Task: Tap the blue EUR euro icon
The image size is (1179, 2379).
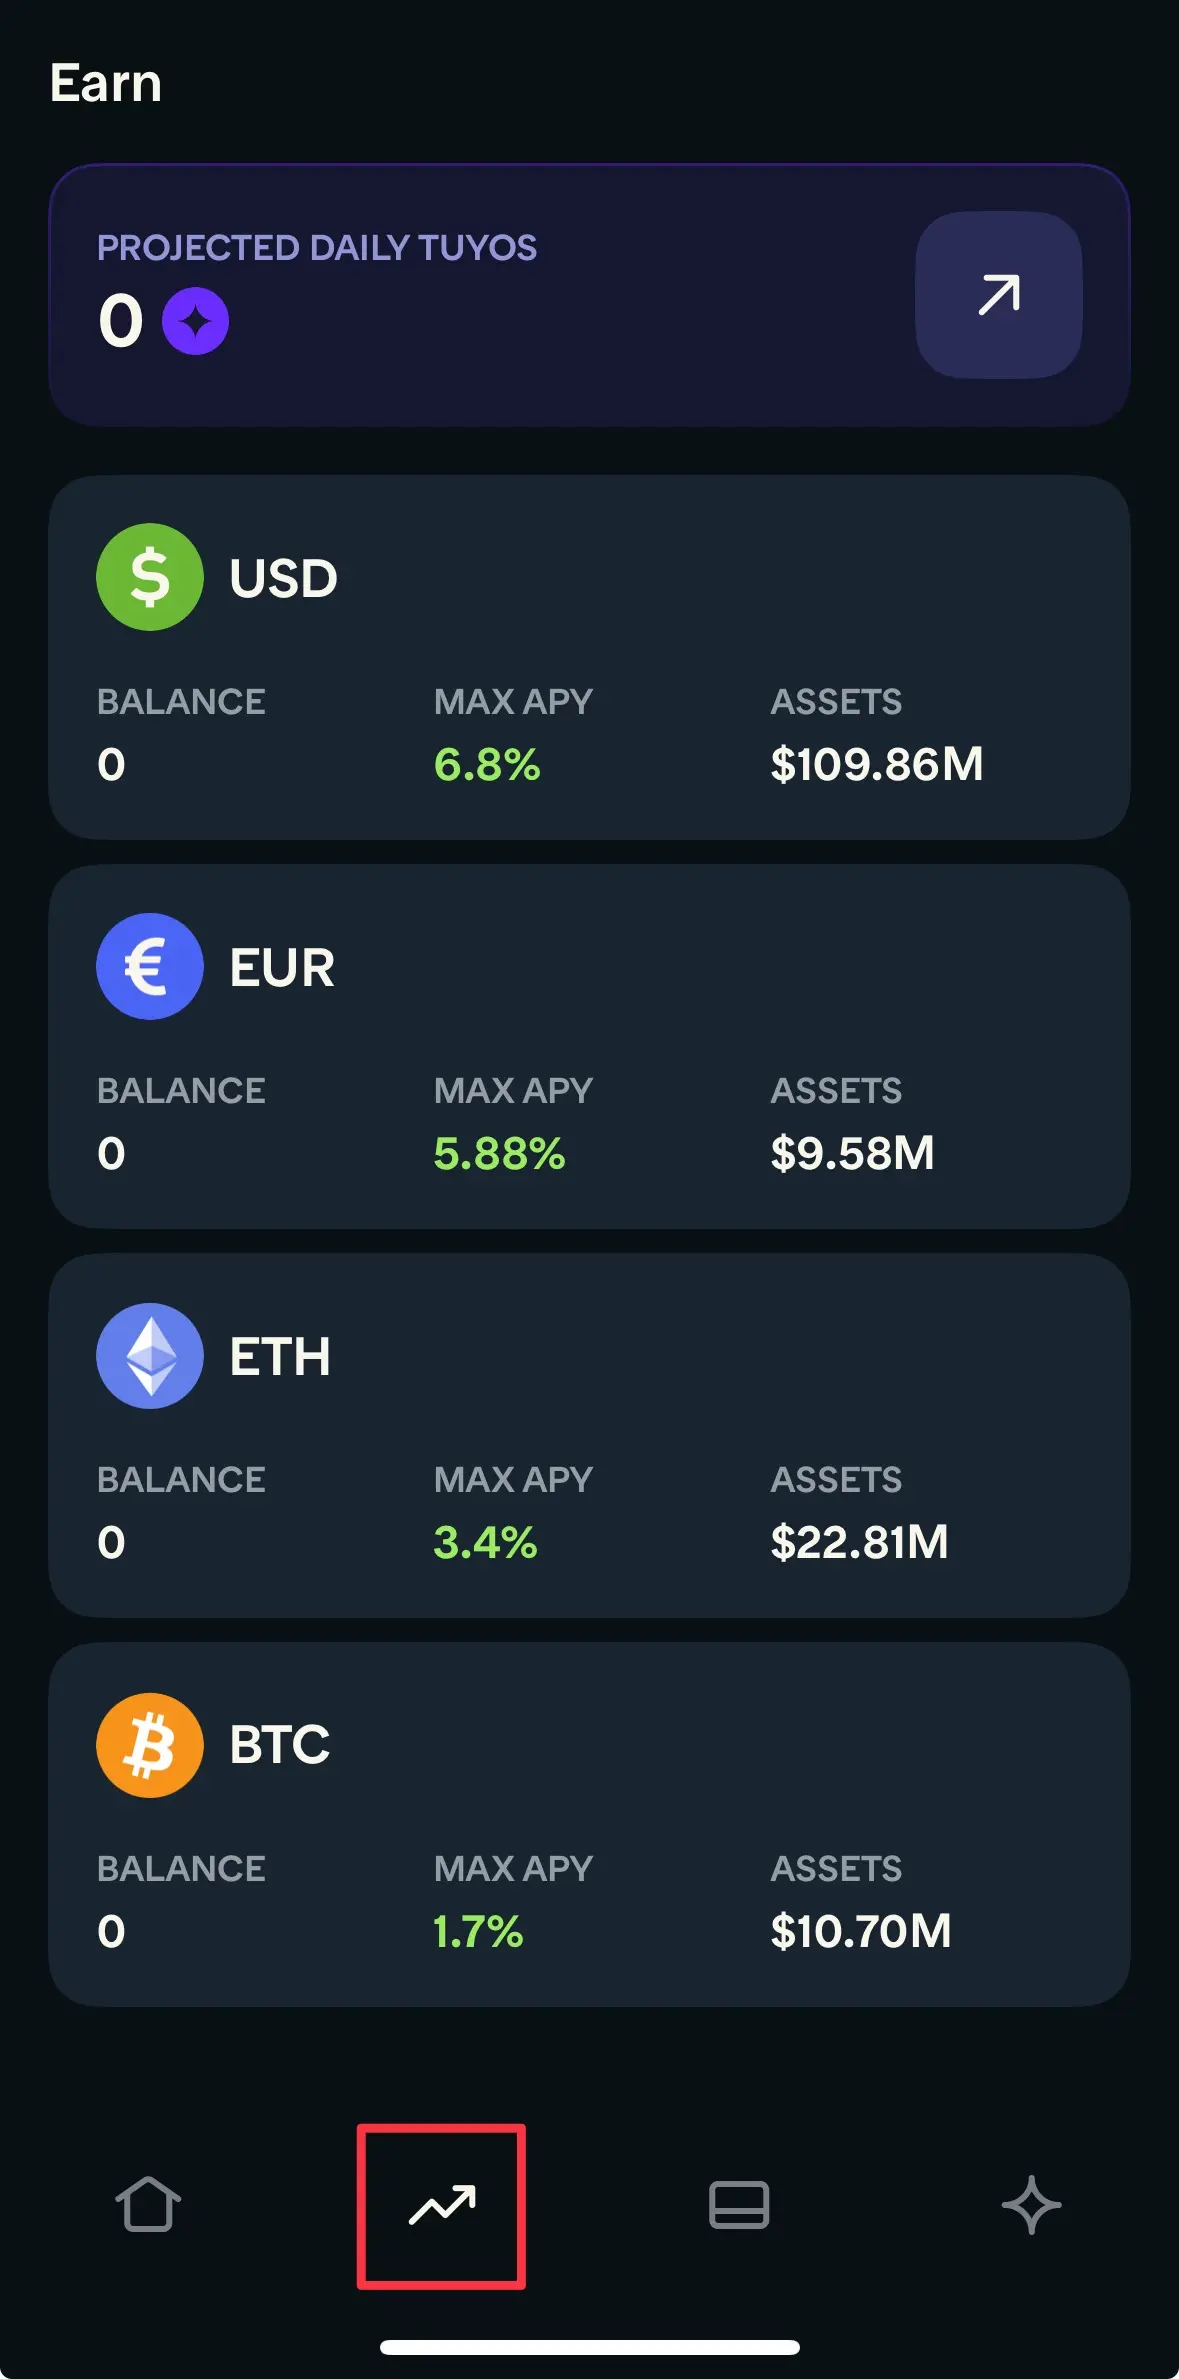Action: [x=150, y=966]
